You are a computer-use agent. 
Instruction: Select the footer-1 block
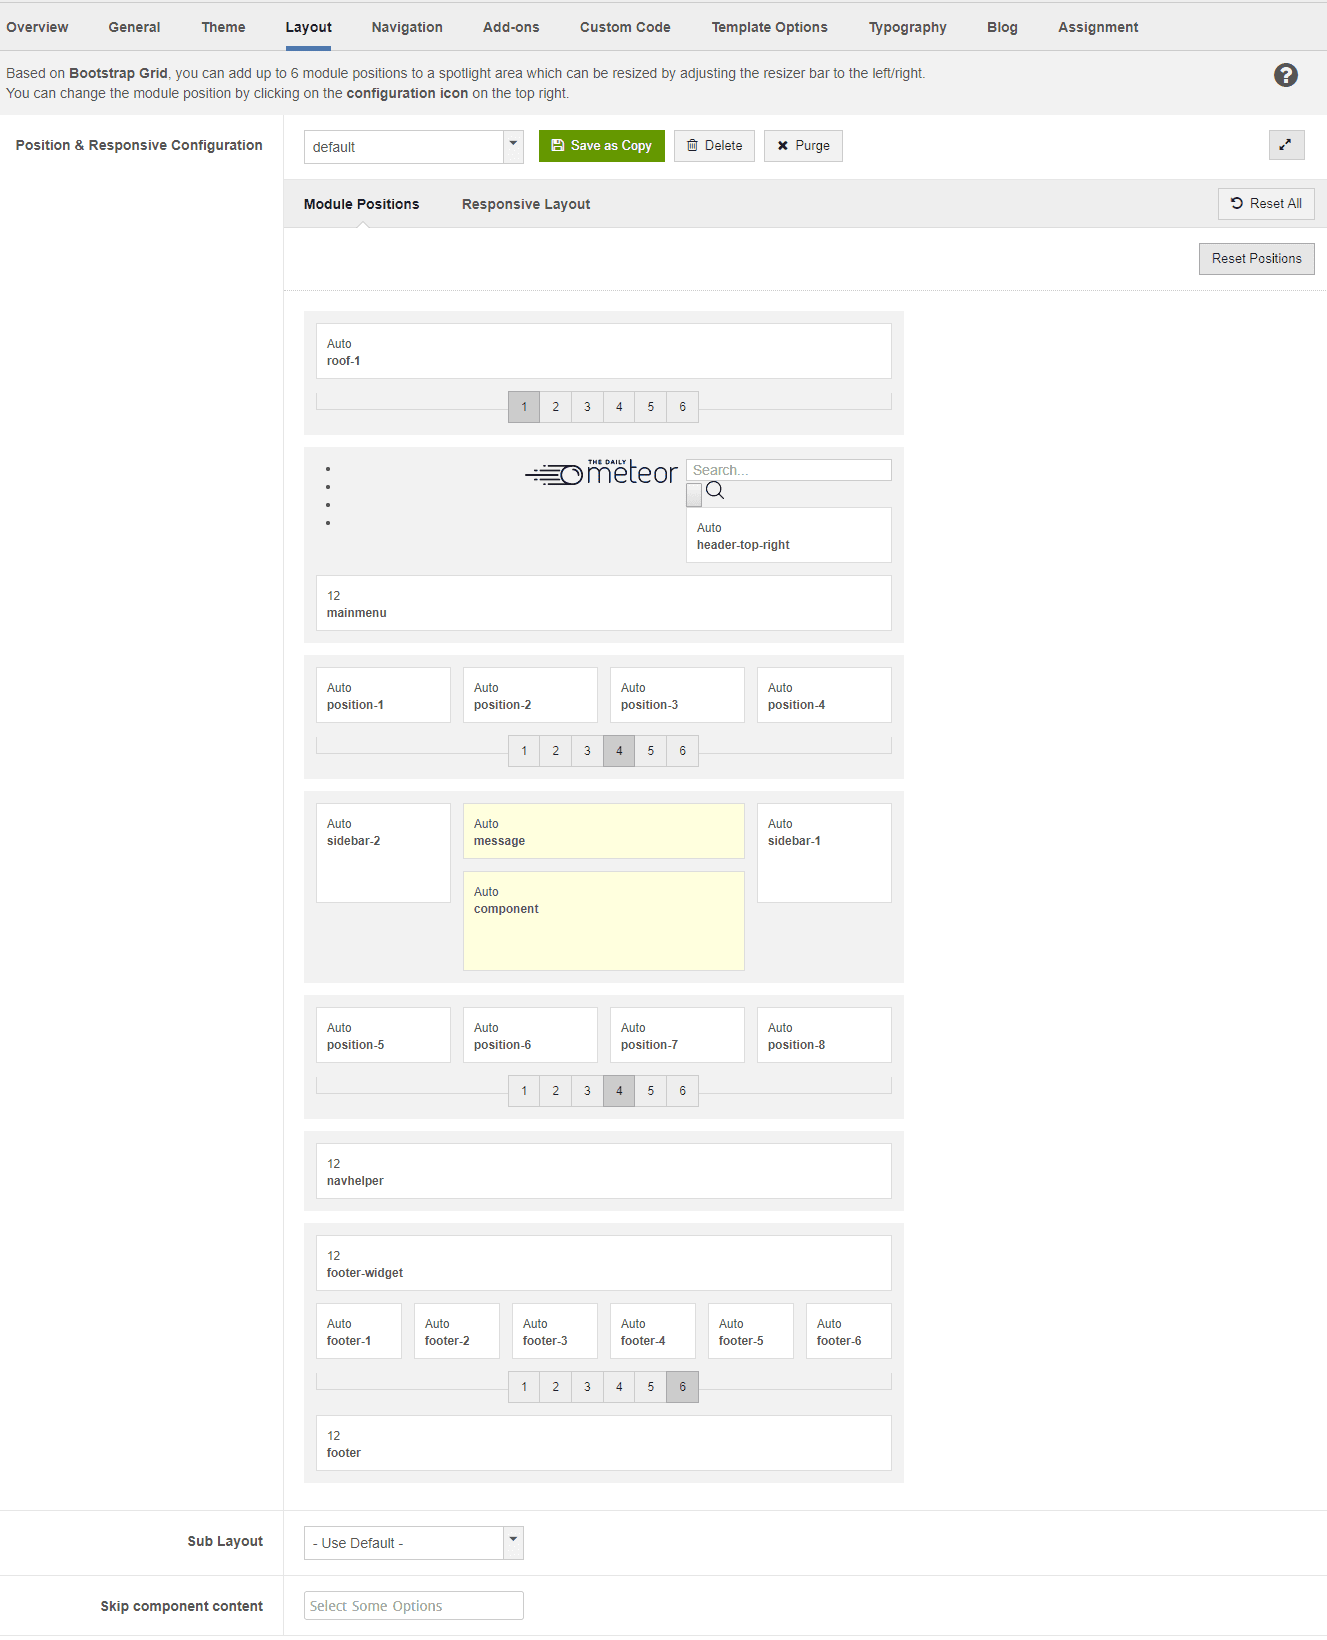click(x=359, y=1331)
